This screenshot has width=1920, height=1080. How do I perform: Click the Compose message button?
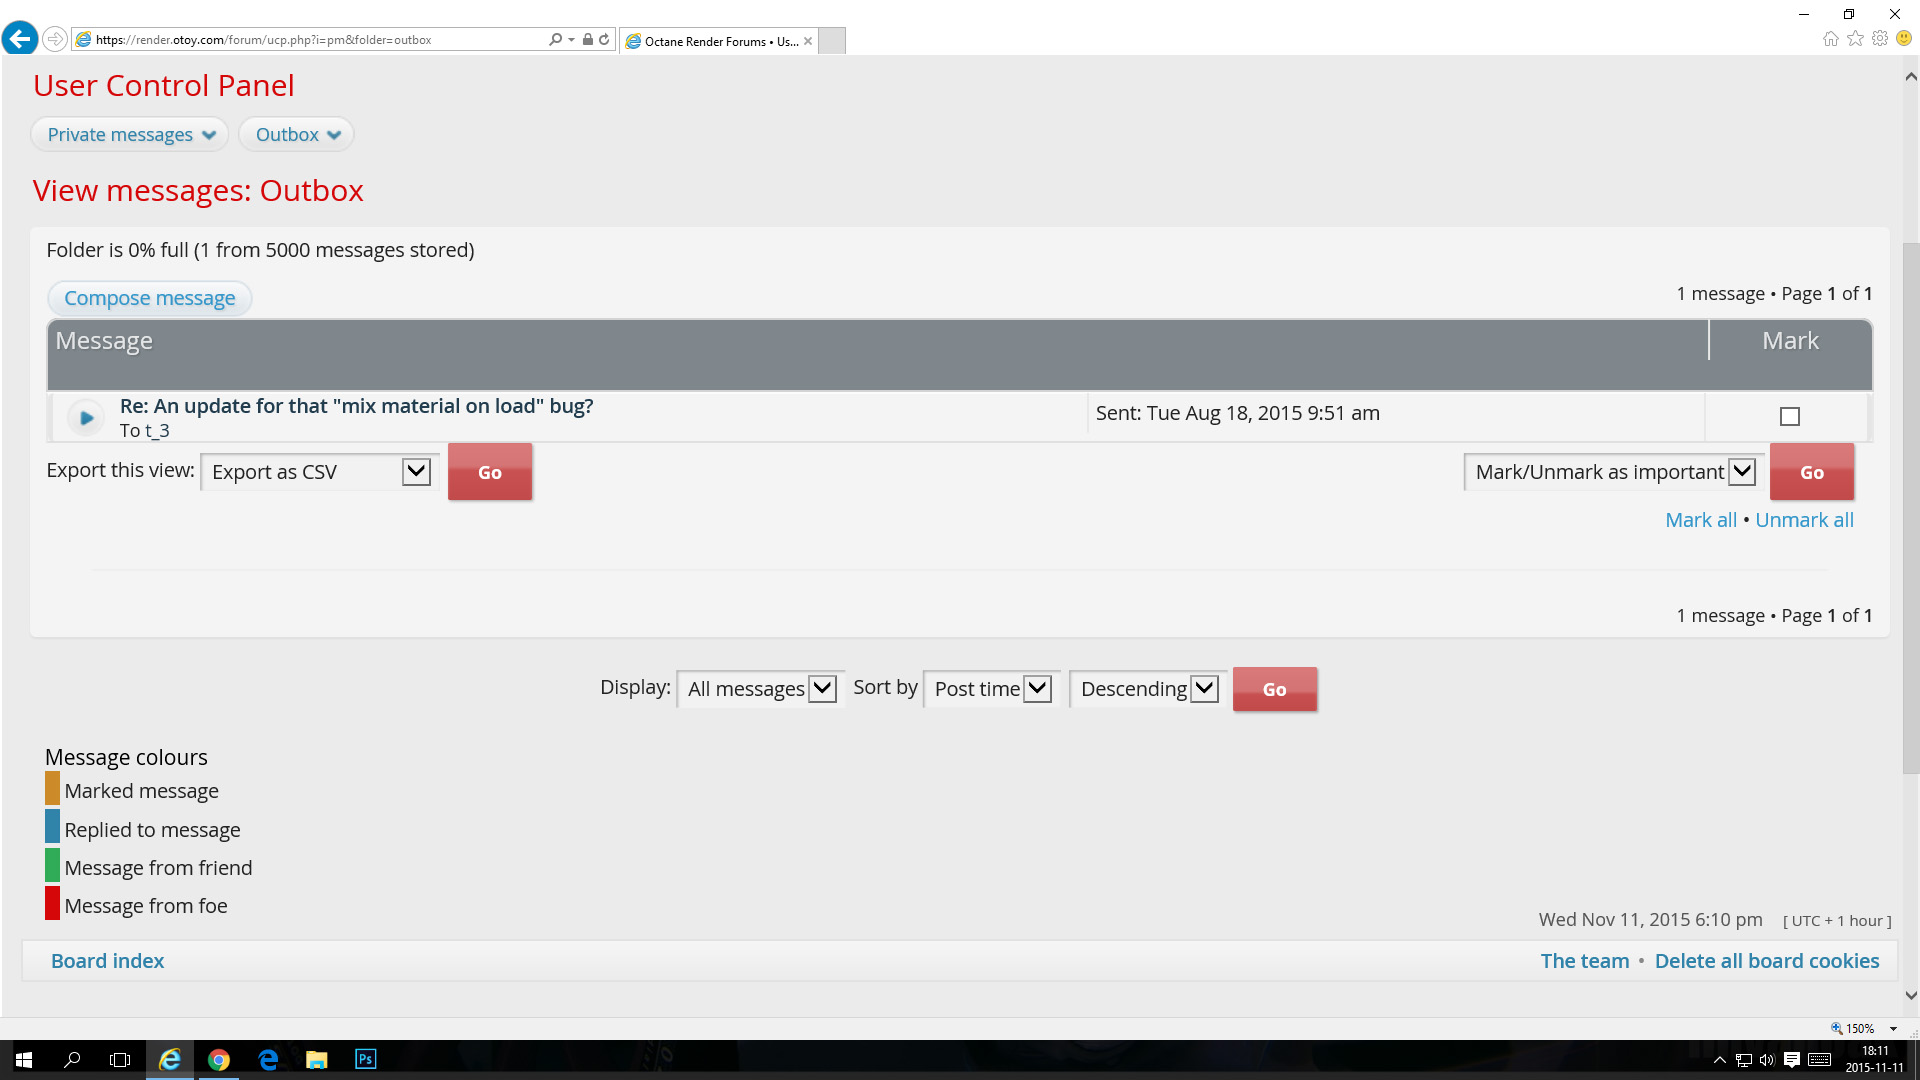tap(150, 298)
